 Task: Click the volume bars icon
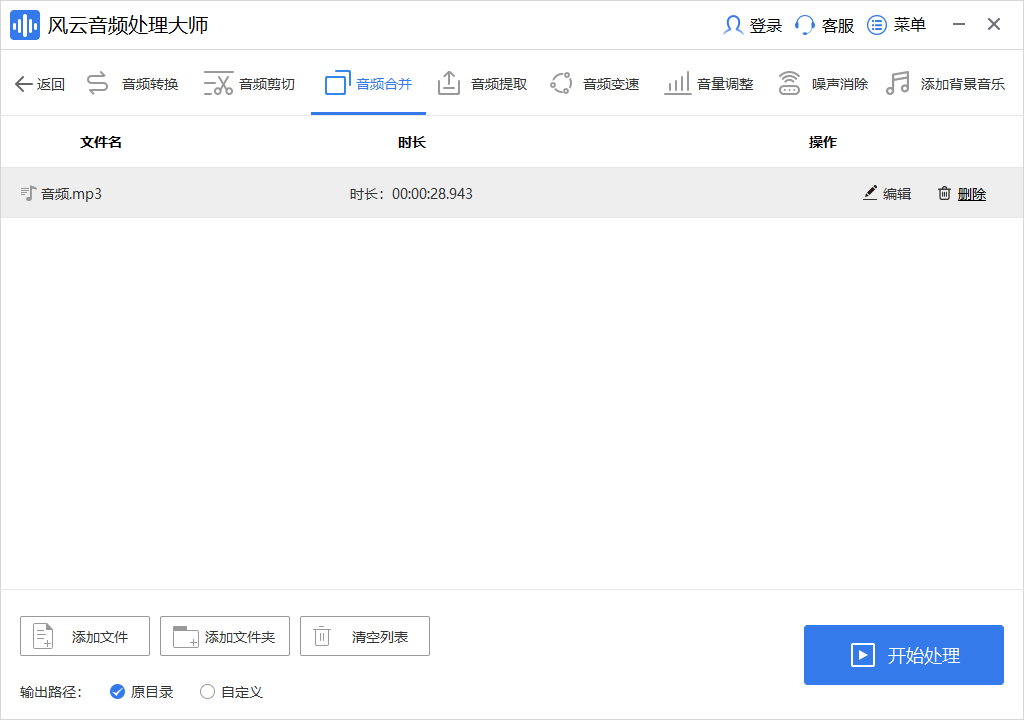click(x=677, y=83)
